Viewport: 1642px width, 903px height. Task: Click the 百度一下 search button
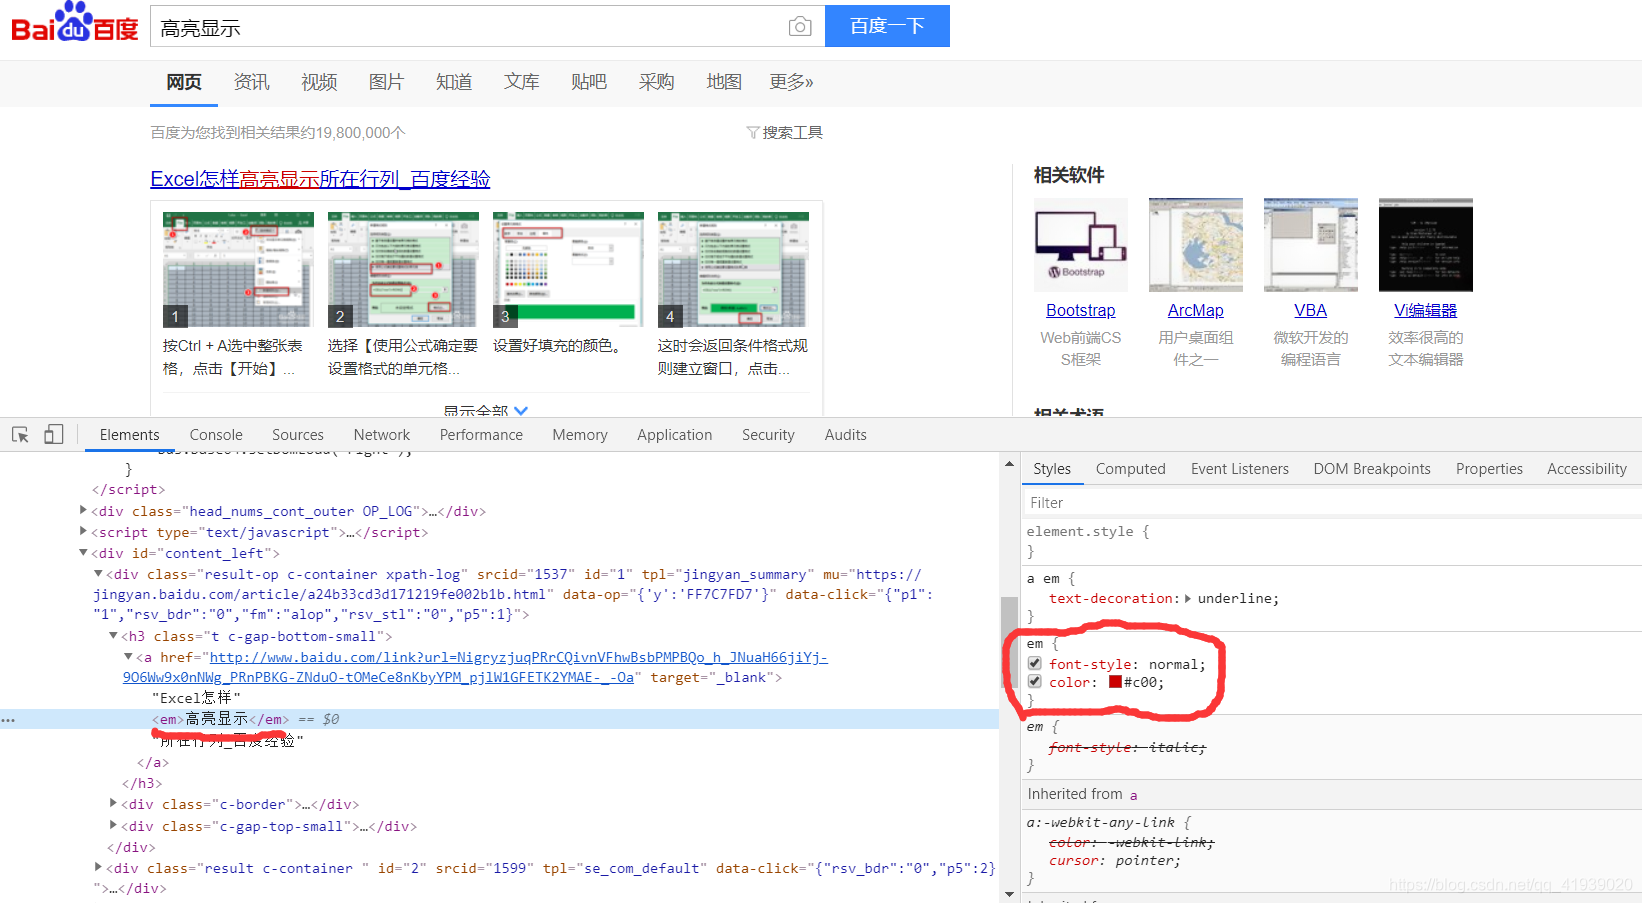coord(887,26)
